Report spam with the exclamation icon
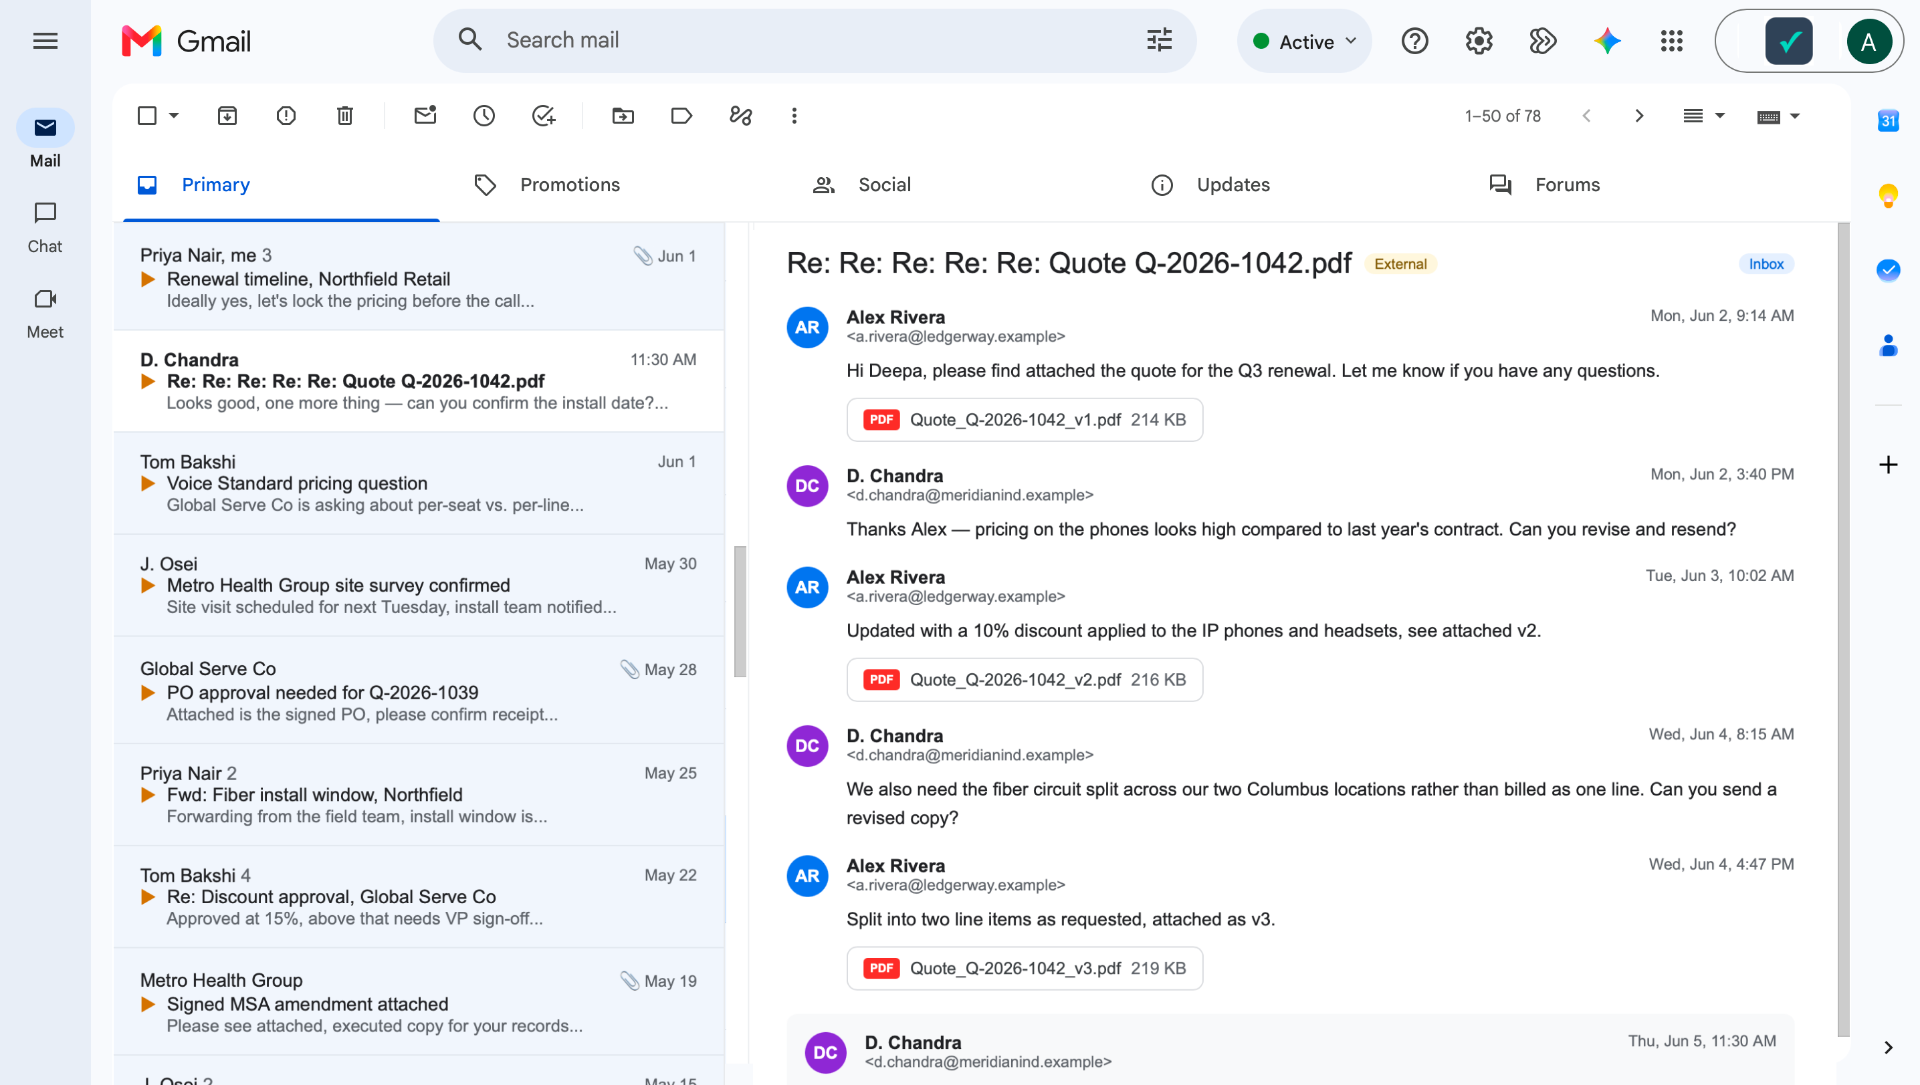1920x1085 pixels. pos(286,116)
